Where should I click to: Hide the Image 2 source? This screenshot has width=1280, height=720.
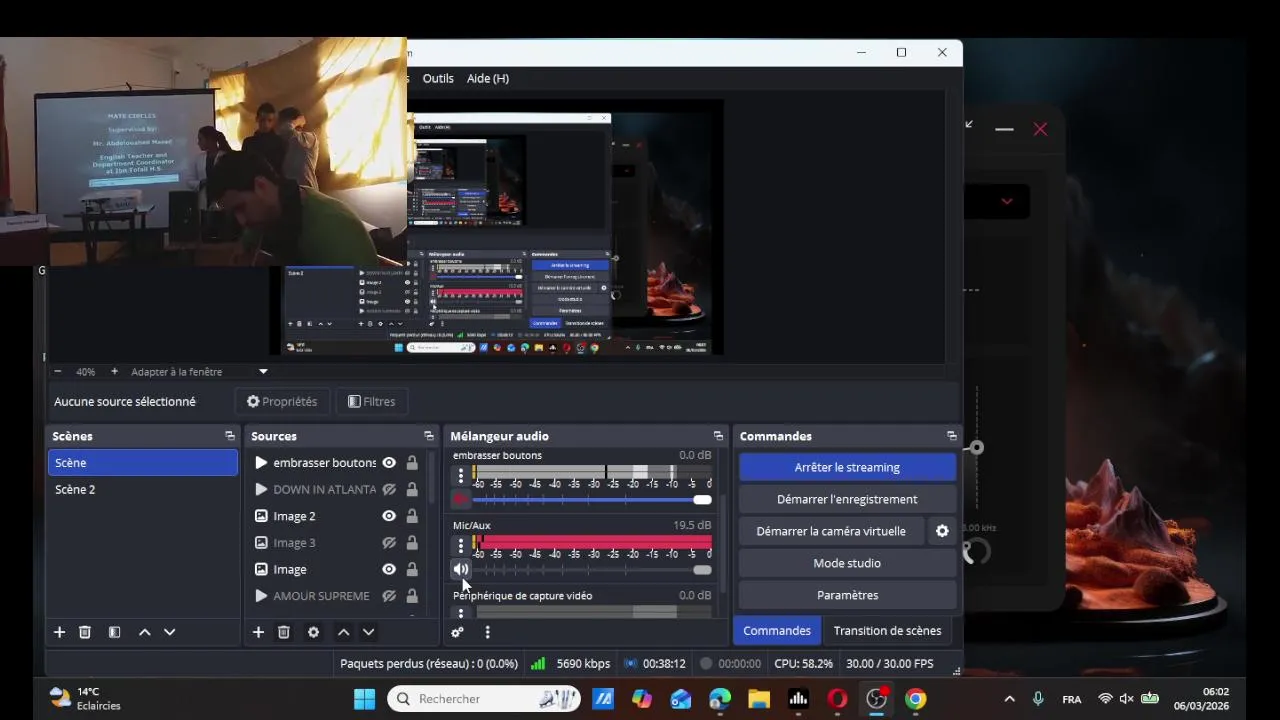(x=389, y=516)
